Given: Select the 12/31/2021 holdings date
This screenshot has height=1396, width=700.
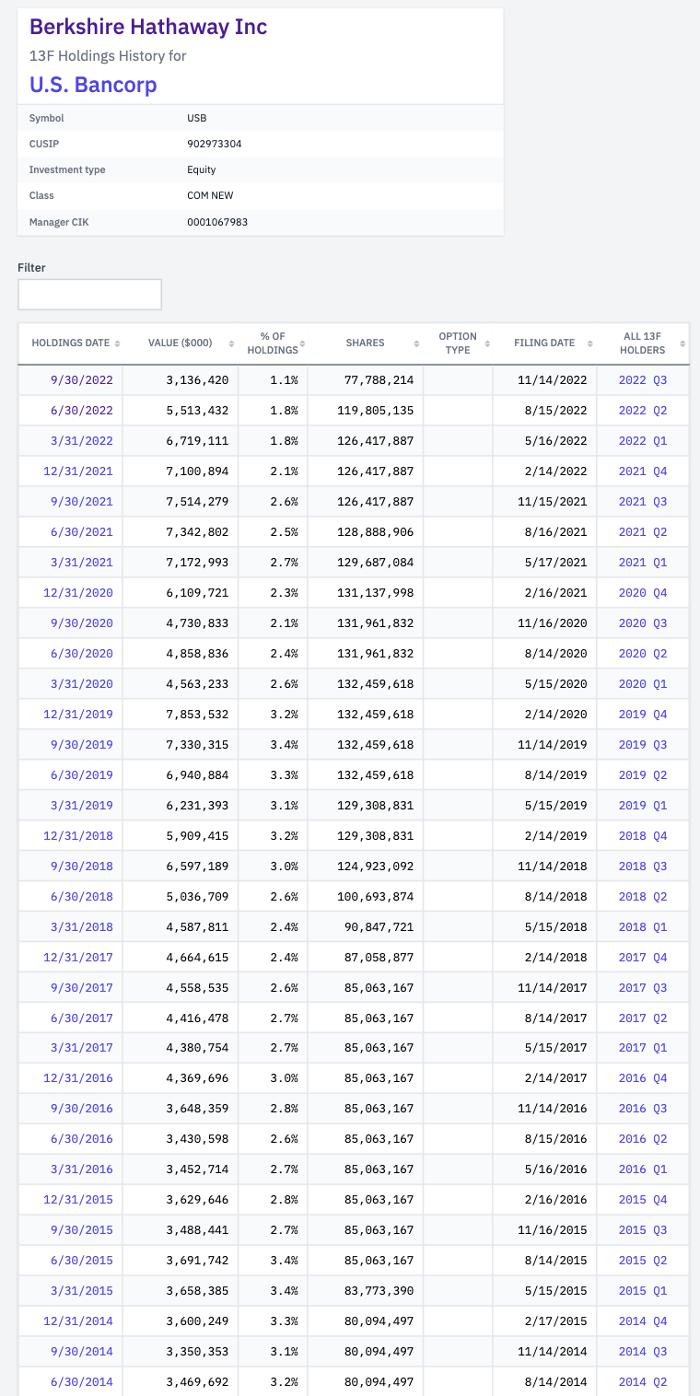Looking at the screenshot, I should 78,471.
